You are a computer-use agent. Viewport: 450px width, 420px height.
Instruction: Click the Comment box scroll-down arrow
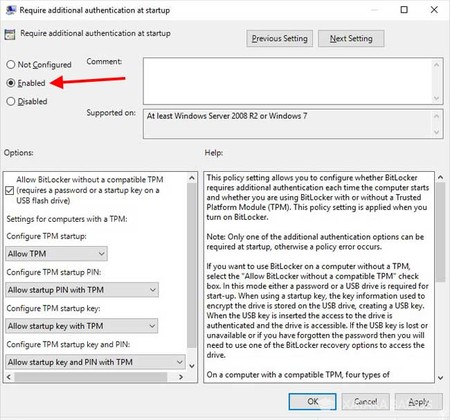click(436, 98)
